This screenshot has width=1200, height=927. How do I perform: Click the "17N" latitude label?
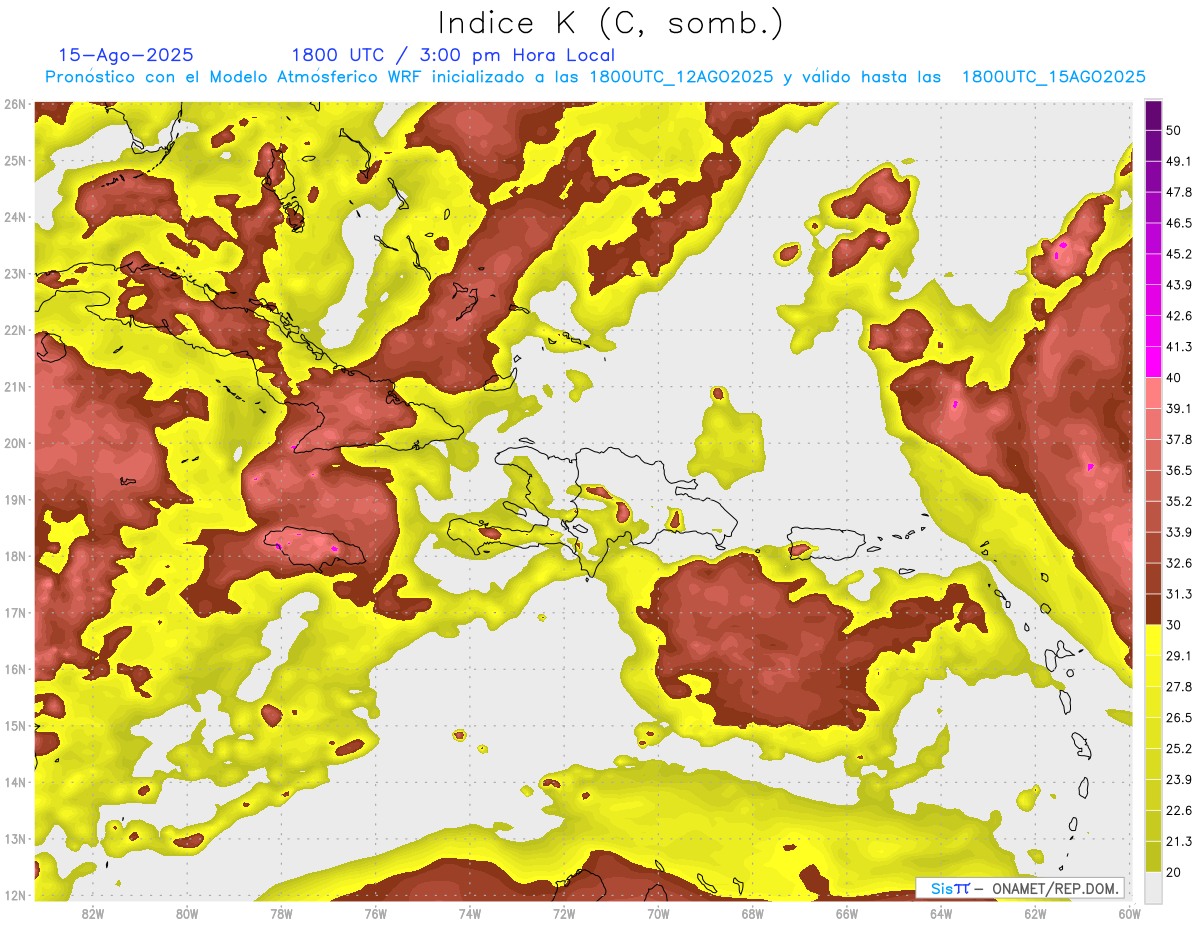(15, 612)
